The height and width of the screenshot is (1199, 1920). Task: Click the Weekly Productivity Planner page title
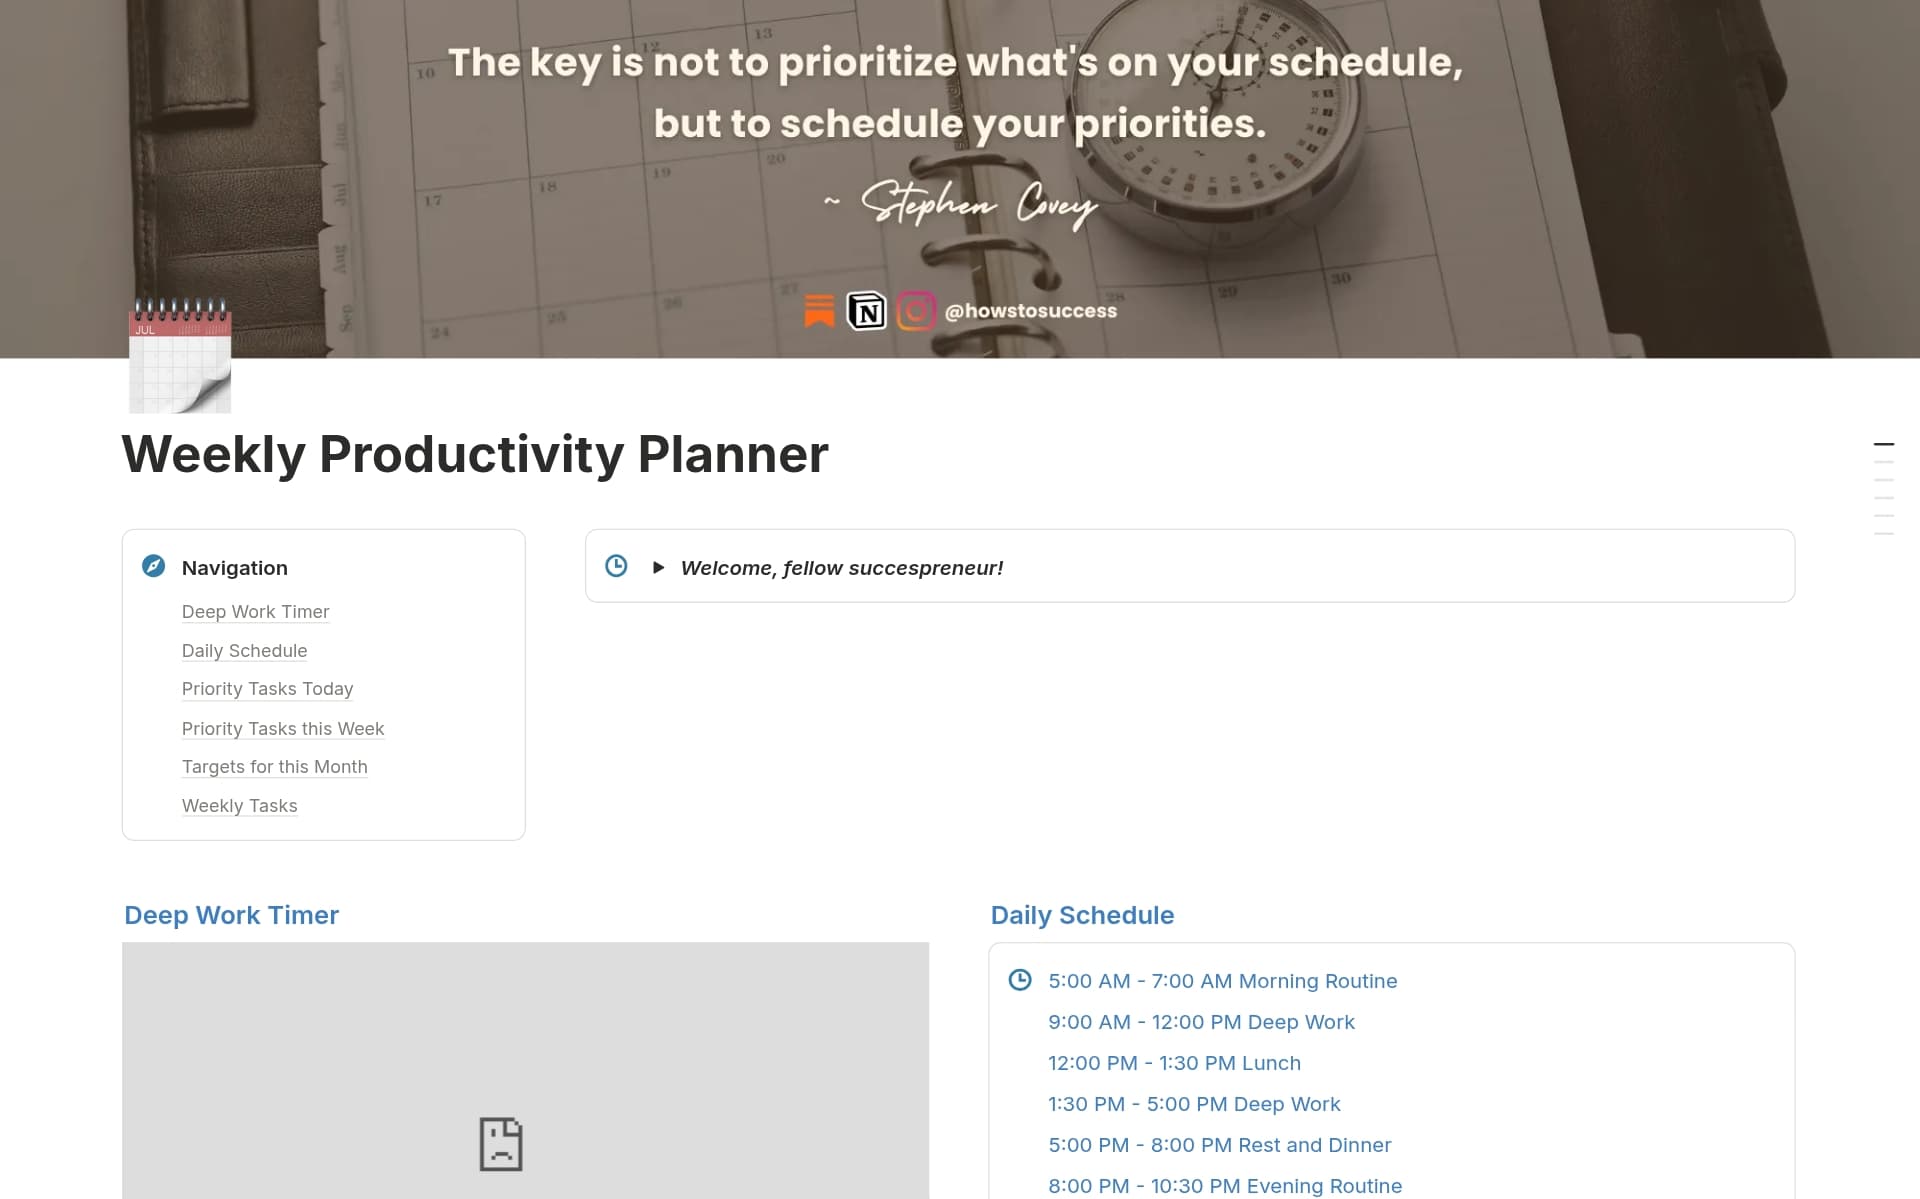(474, 455)
